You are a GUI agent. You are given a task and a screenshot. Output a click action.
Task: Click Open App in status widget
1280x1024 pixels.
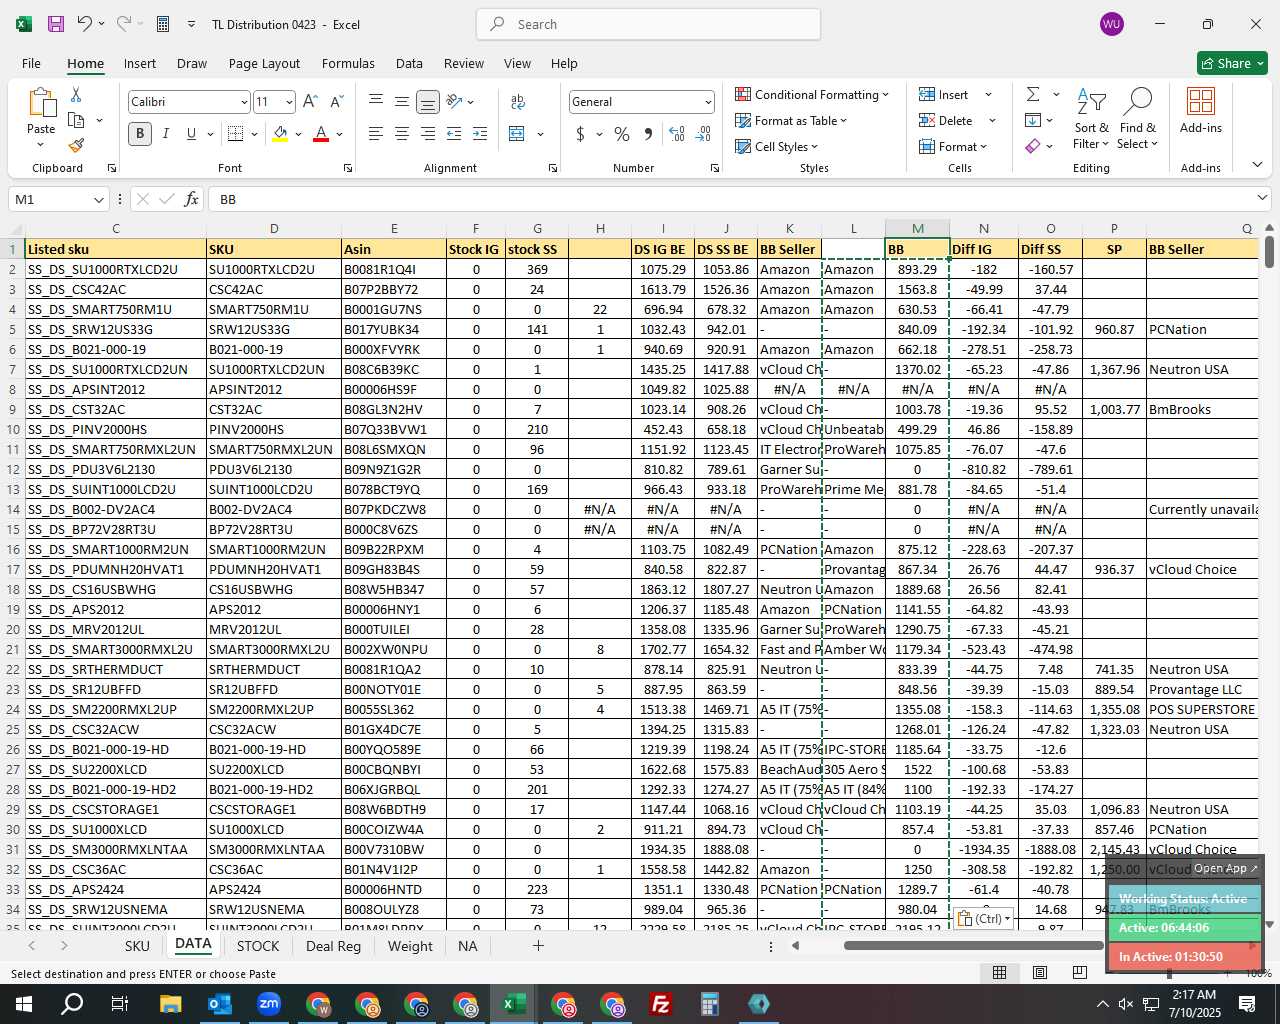tap(1226, 868)
